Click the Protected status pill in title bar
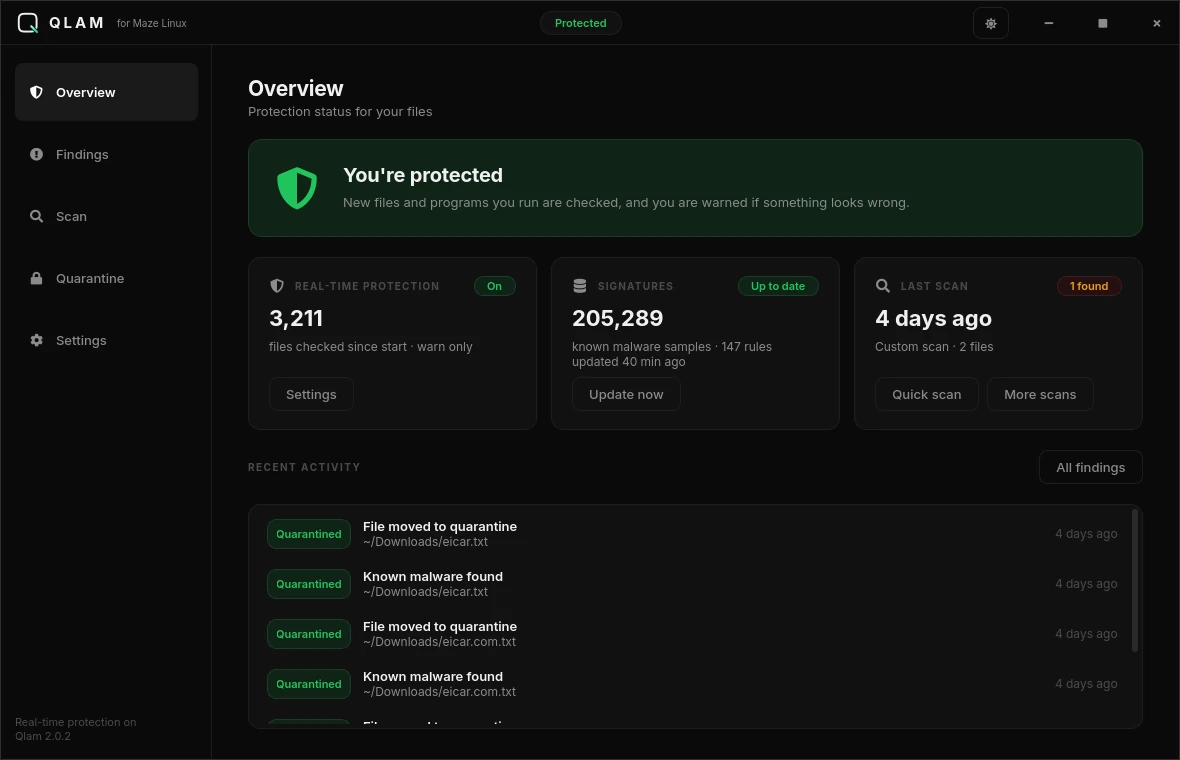 (580, 23)
